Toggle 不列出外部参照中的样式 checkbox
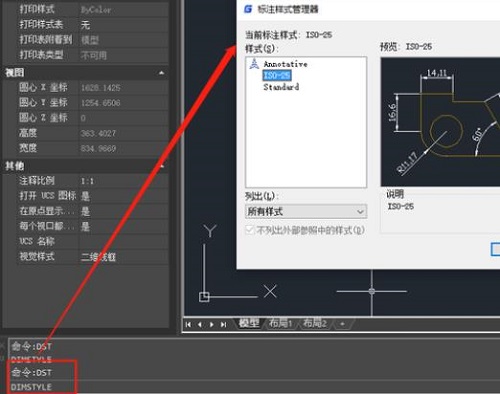Viewport: 500px width, 394px height. (249, 230)
